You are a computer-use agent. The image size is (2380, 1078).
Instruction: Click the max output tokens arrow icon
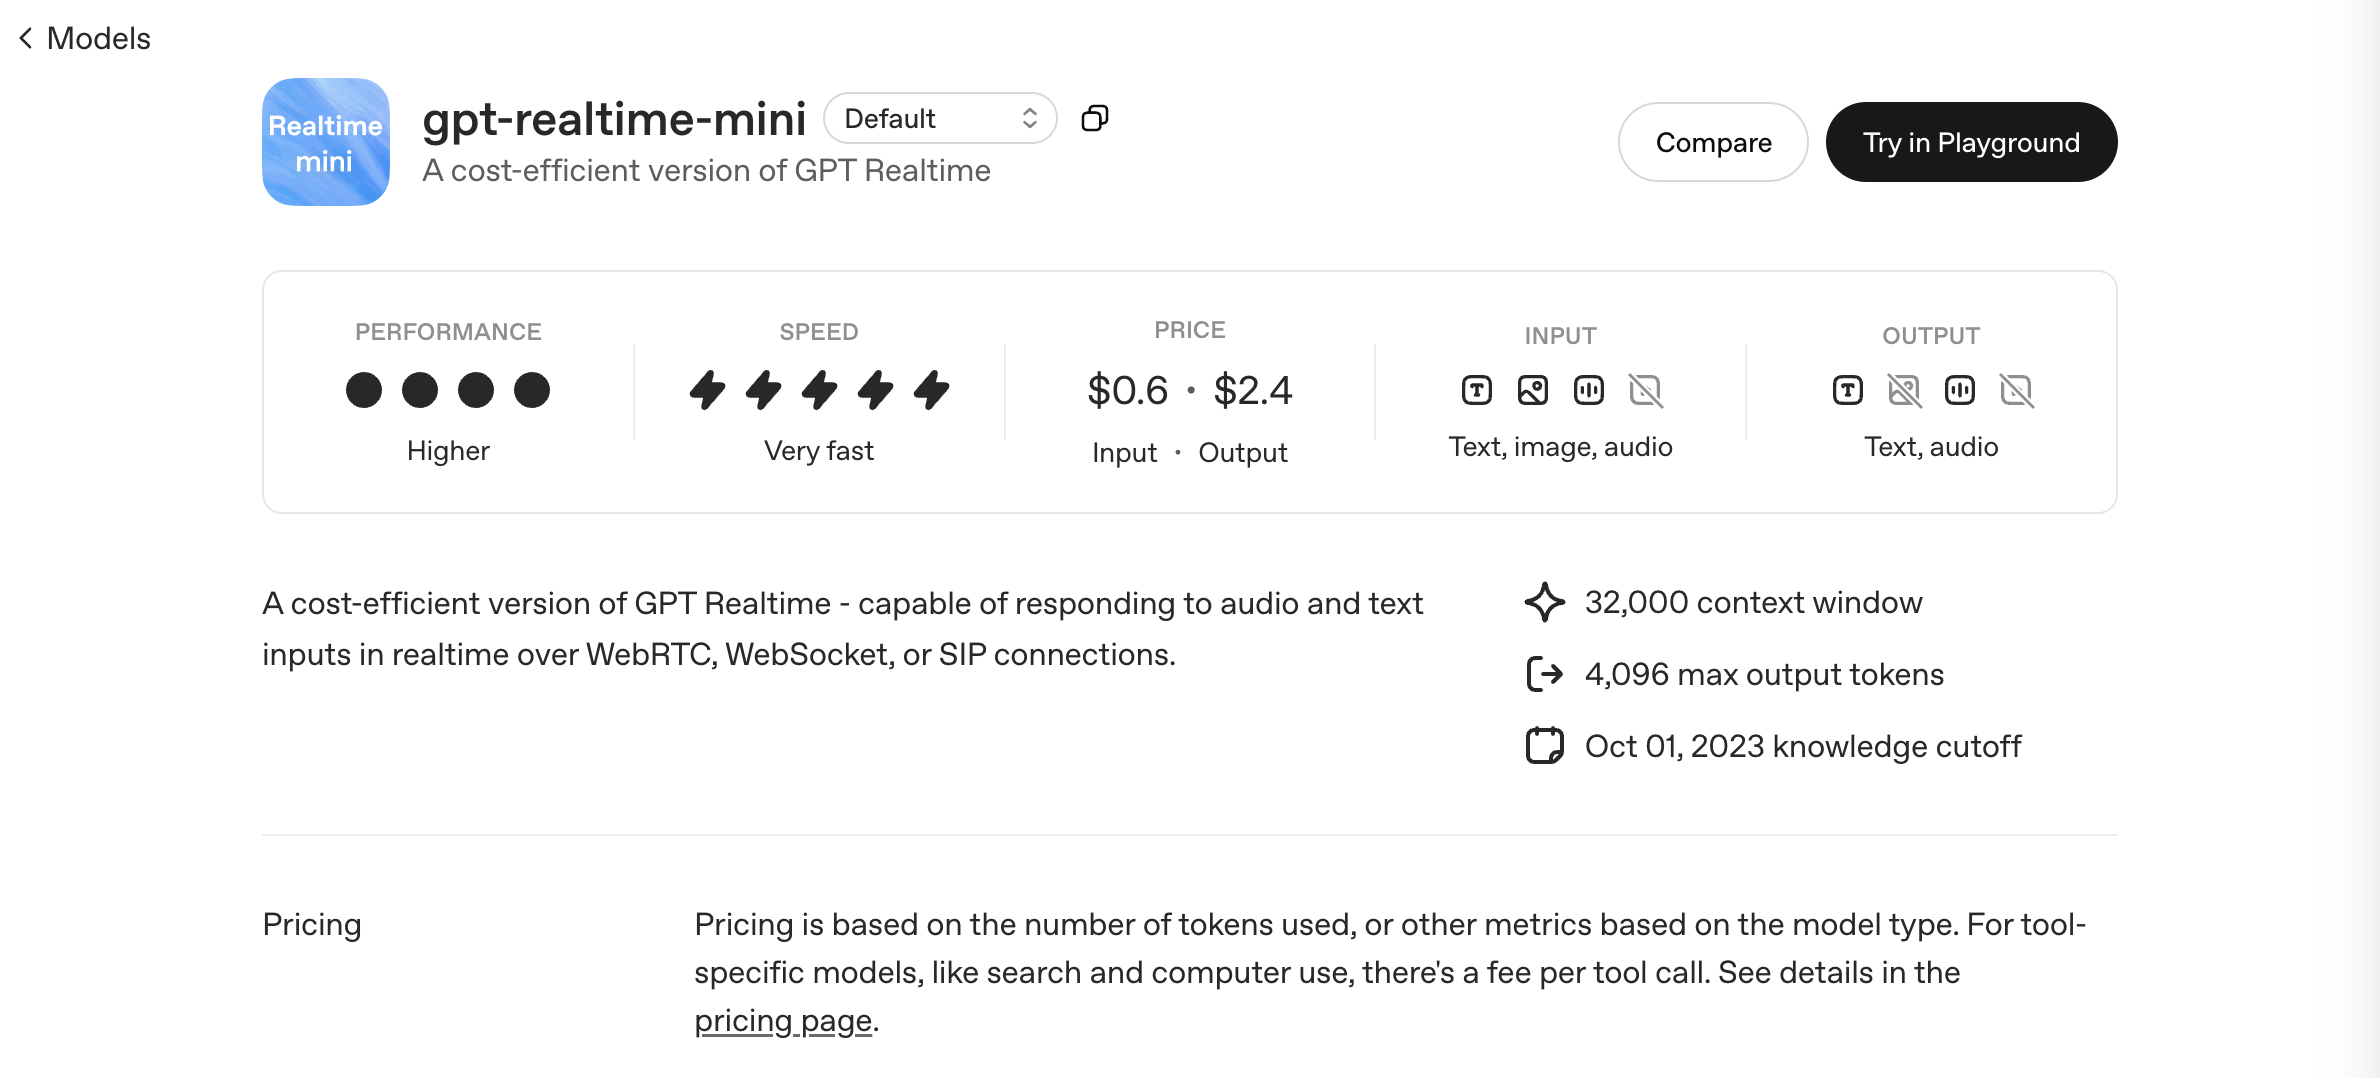click(1544, 674)
